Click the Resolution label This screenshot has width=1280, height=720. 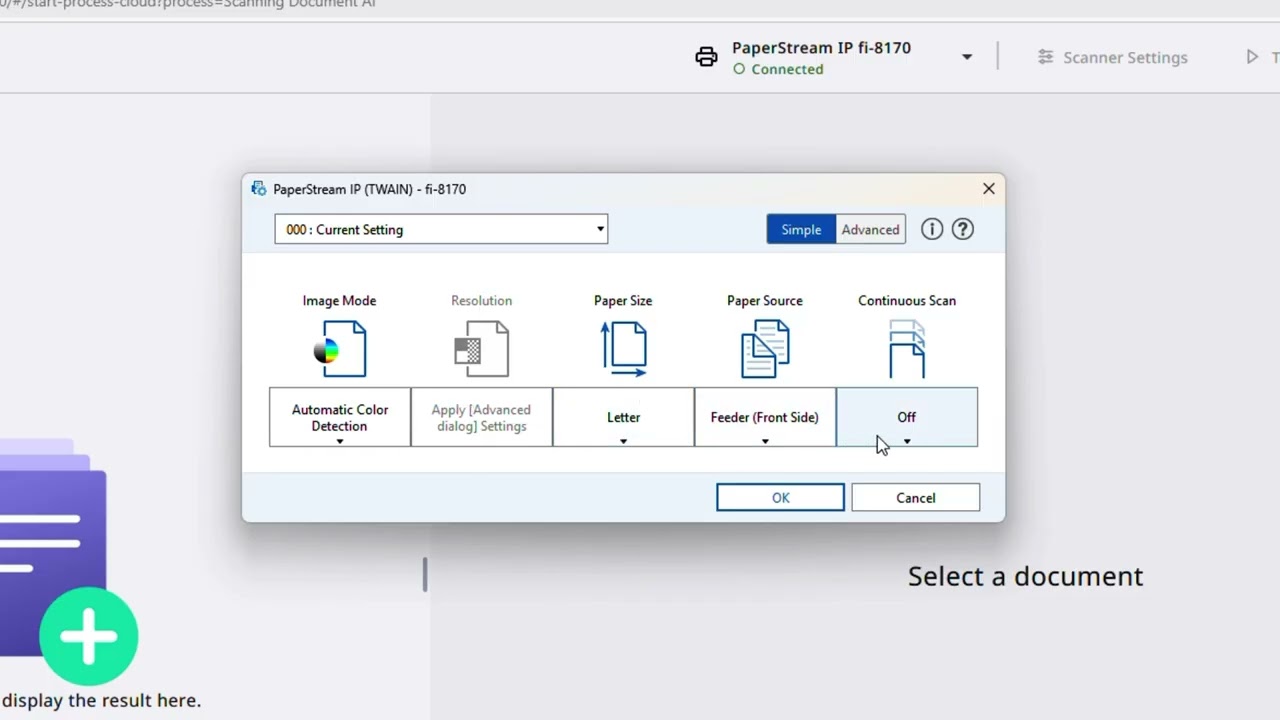481,300
